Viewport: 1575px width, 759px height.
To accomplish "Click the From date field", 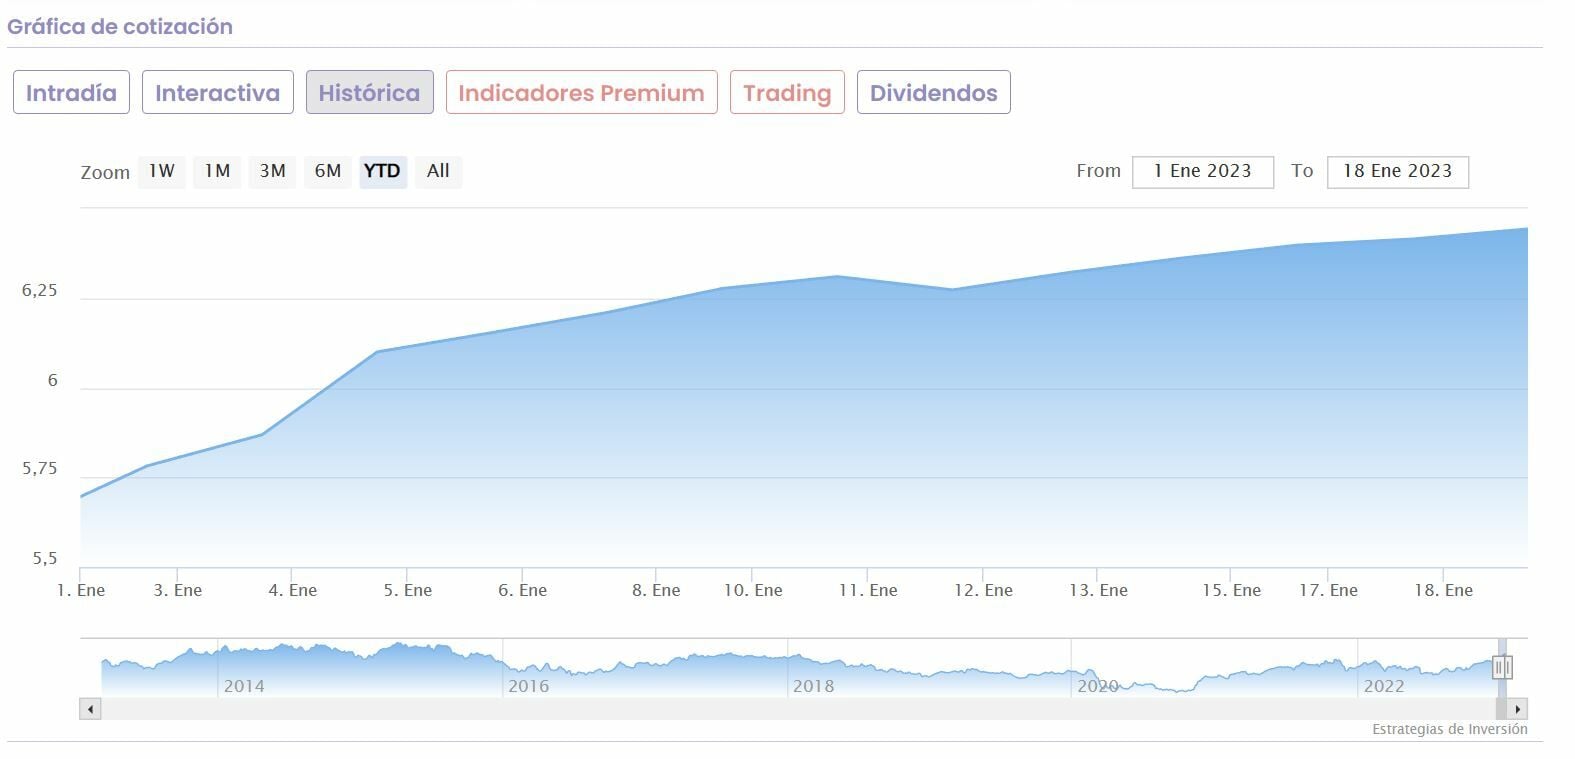I will (x=1202, y=171).
